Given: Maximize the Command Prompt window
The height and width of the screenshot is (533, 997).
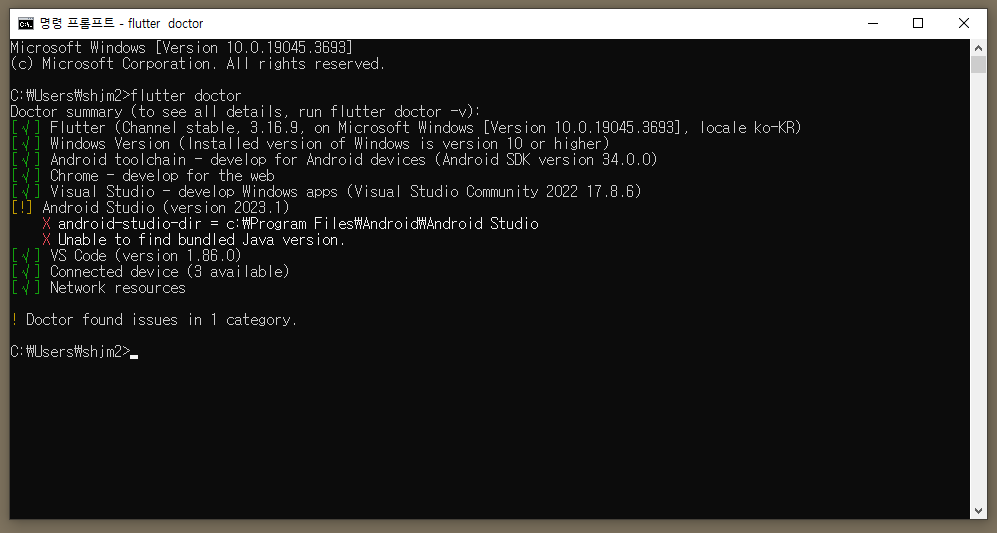Looking at the screenshot, I should tap(918, 24).
